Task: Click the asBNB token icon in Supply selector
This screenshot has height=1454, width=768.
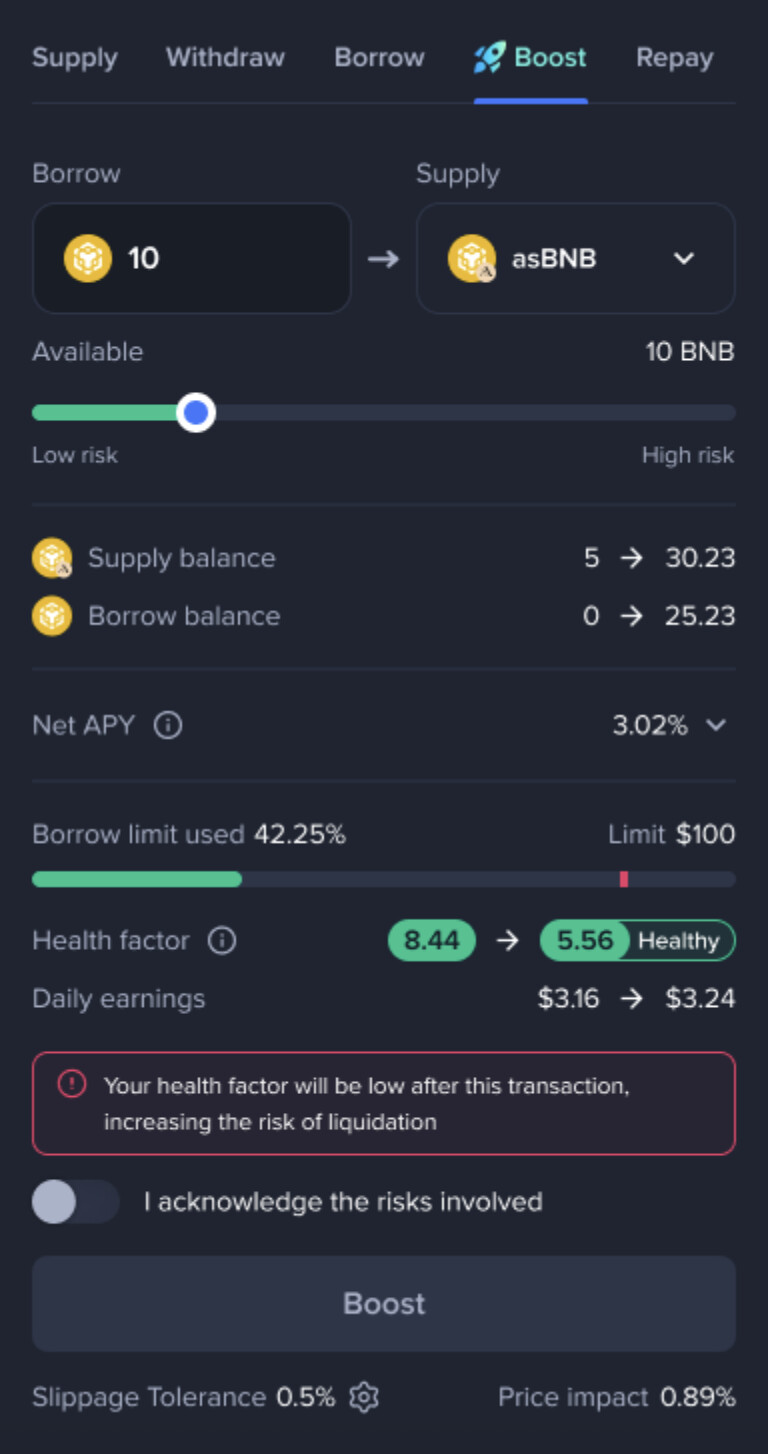Action: coord(472,259)
